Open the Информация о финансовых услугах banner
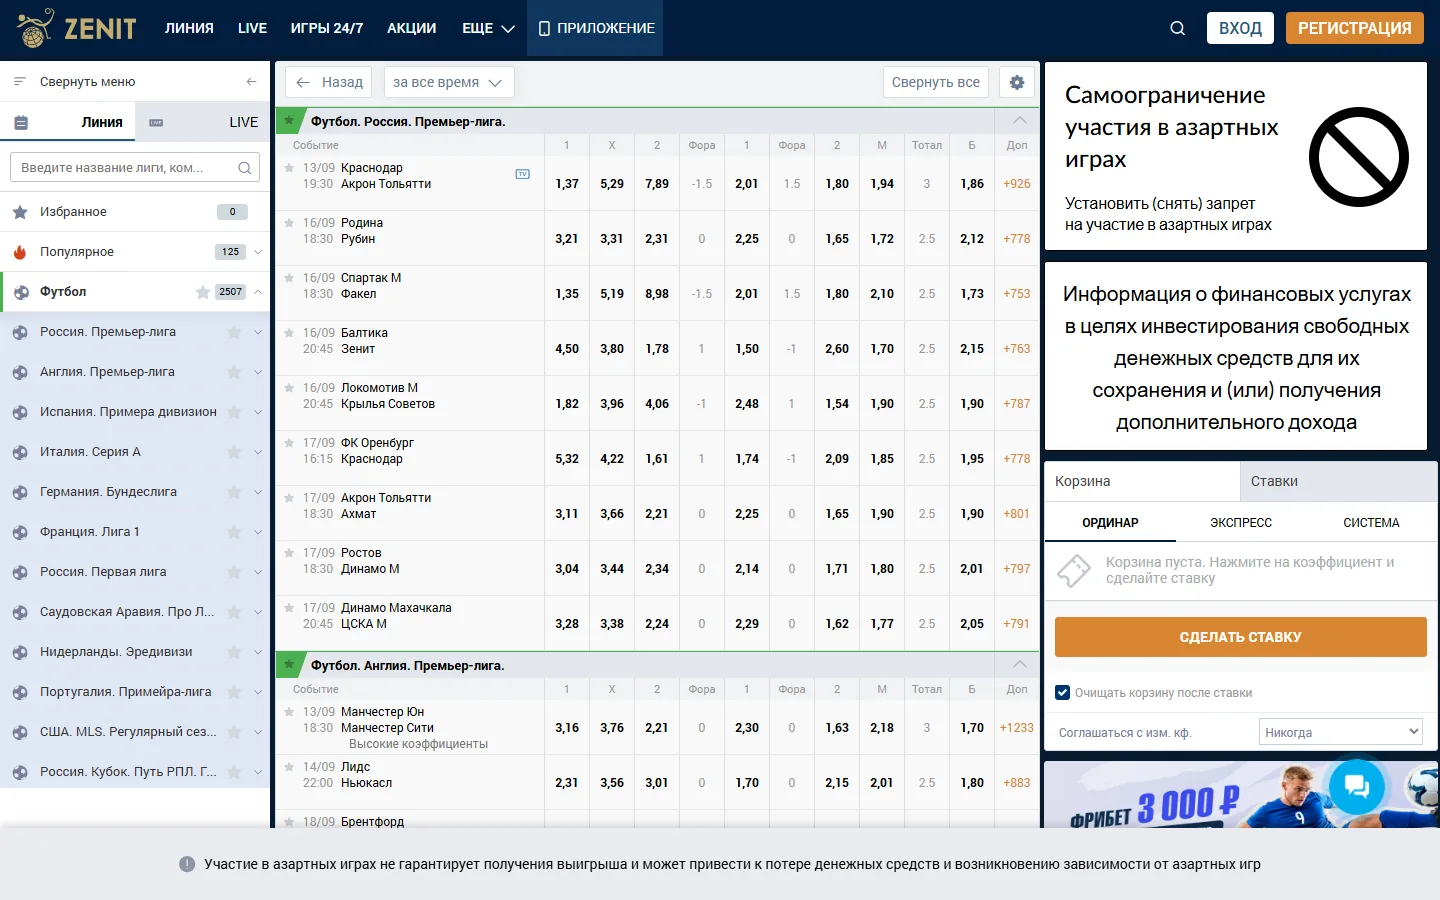The width and height of the screenshot is (1440, 900). click(1236, 357)
